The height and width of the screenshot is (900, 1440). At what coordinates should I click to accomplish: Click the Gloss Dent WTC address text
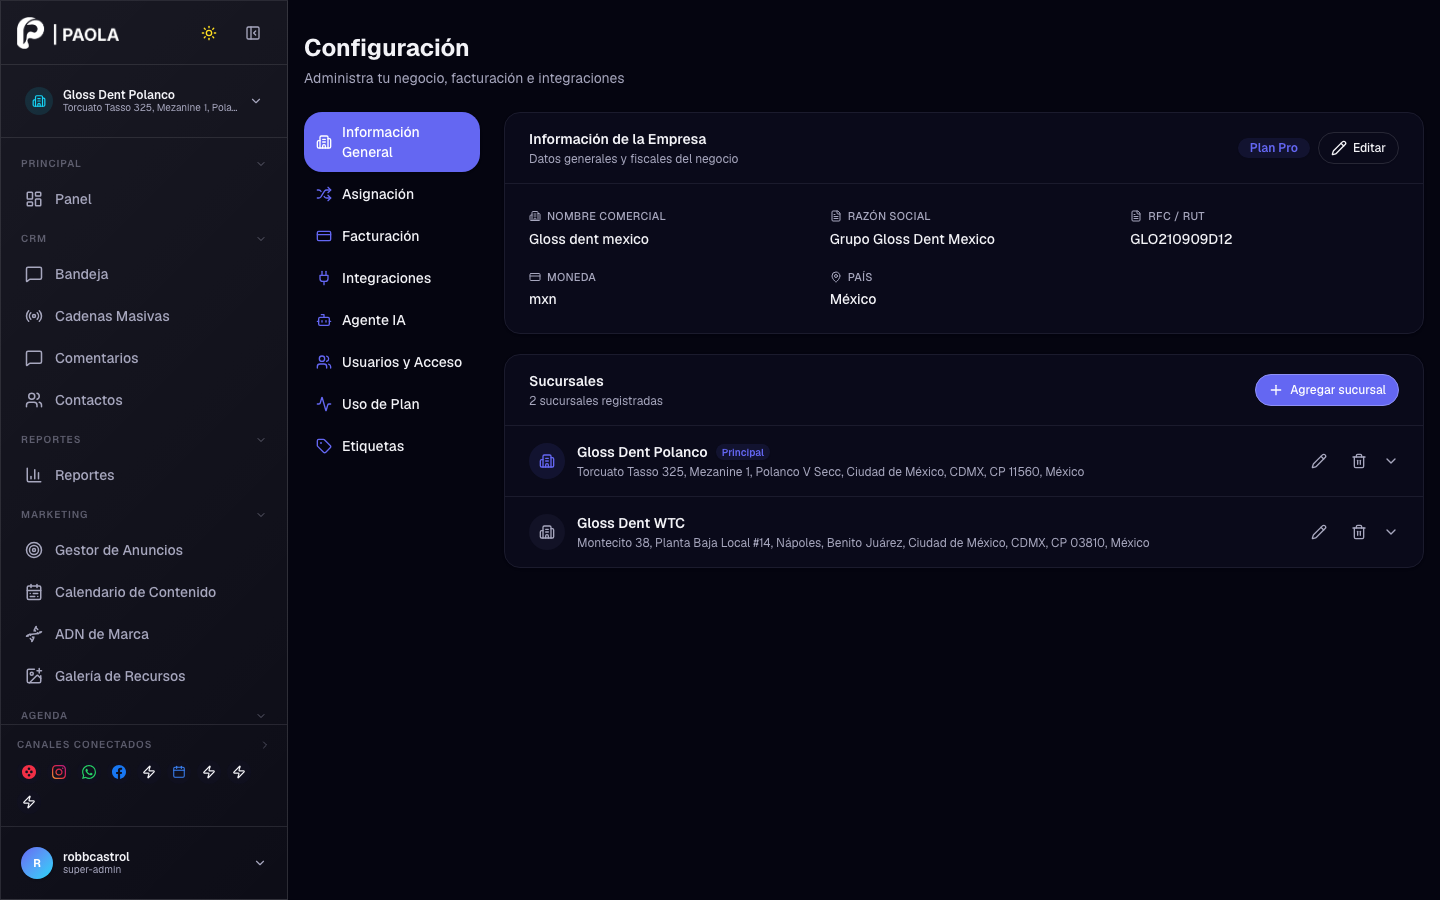pyautogui.click(x=863, y=543)
